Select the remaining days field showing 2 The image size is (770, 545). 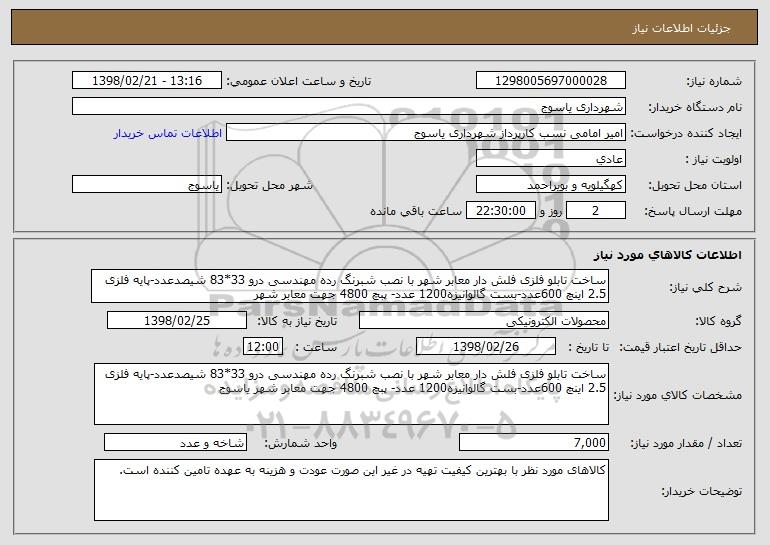pos(596,211)
